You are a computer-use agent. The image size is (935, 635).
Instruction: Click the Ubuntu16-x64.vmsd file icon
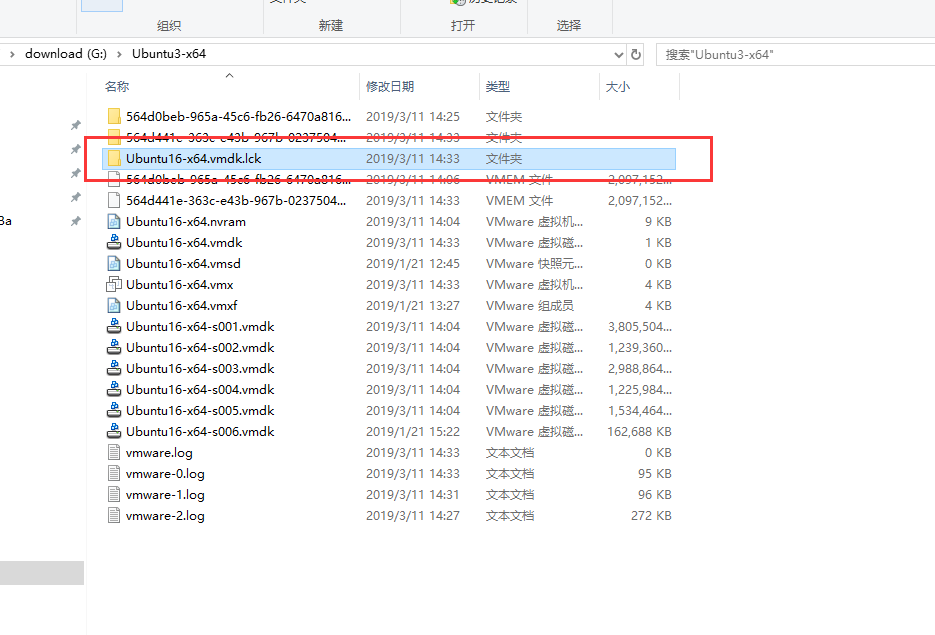pyautogui.click(x=114, y=264)
